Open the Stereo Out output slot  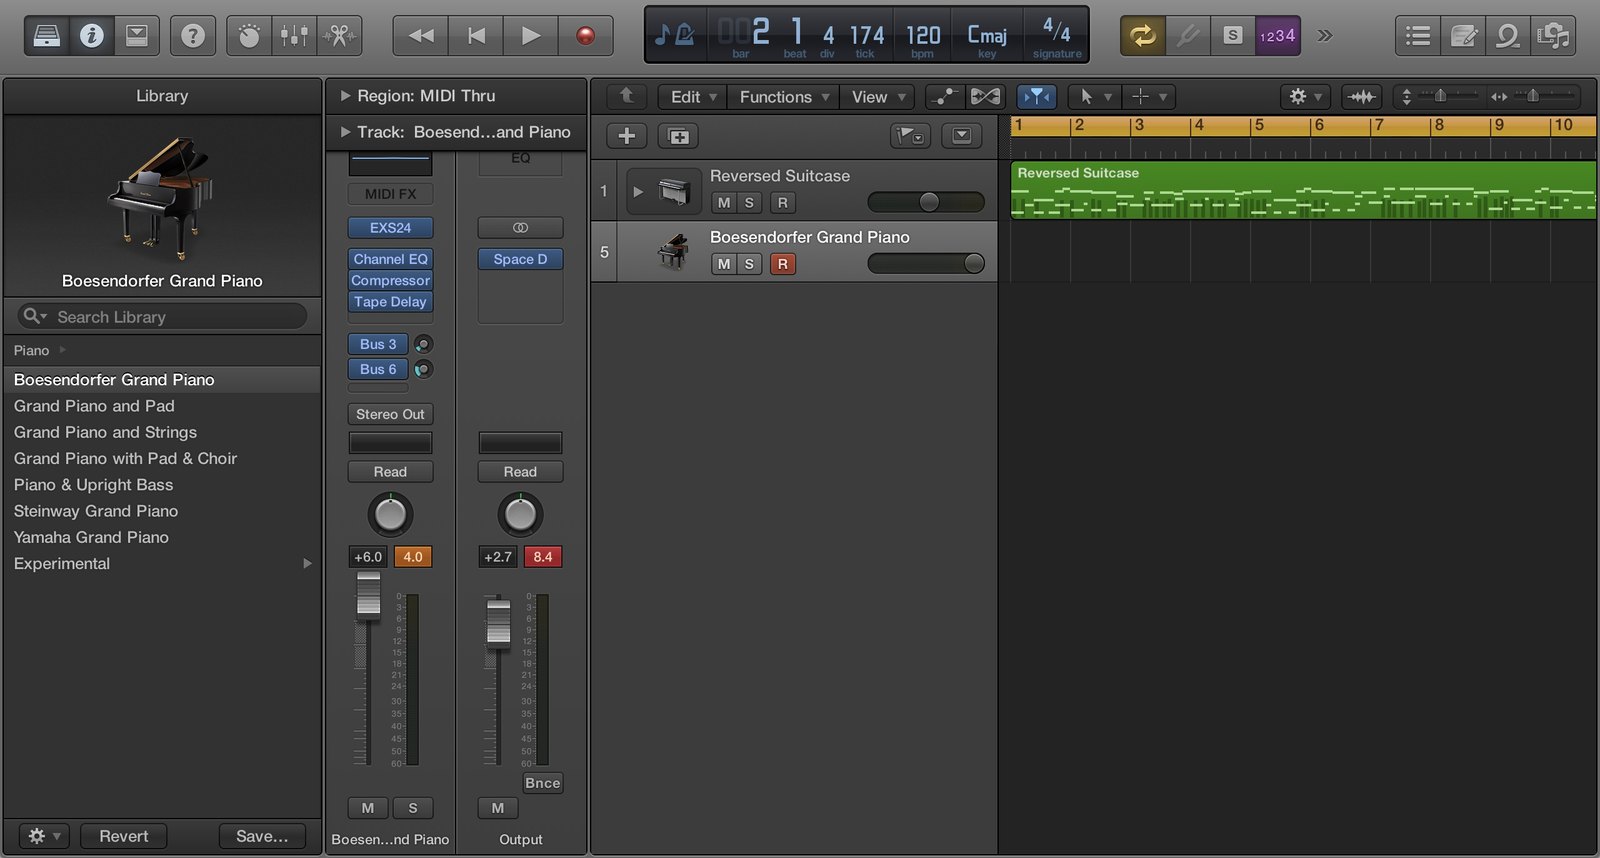pyautogui.click(x=390, y=414)
